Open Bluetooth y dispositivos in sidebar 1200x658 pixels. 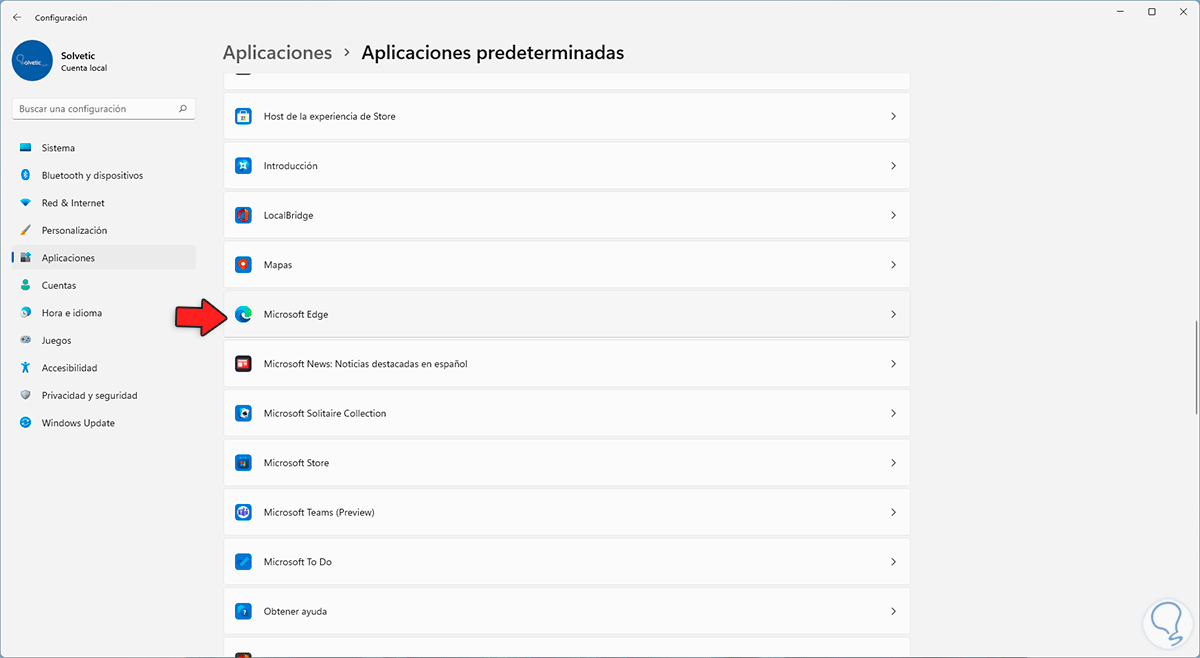coord(92,175)
